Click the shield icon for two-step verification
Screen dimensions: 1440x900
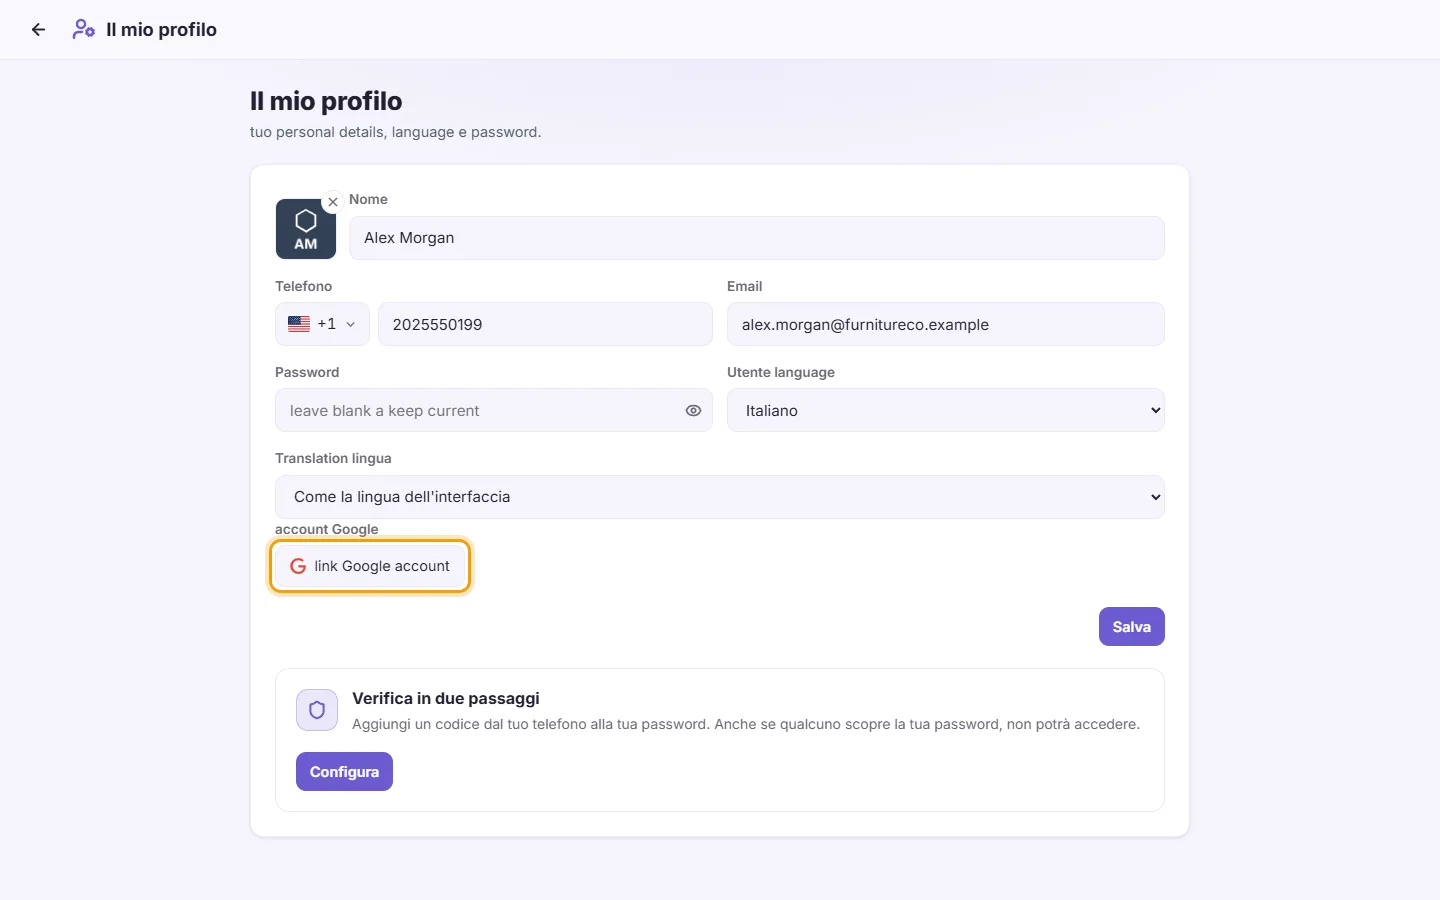317,710
